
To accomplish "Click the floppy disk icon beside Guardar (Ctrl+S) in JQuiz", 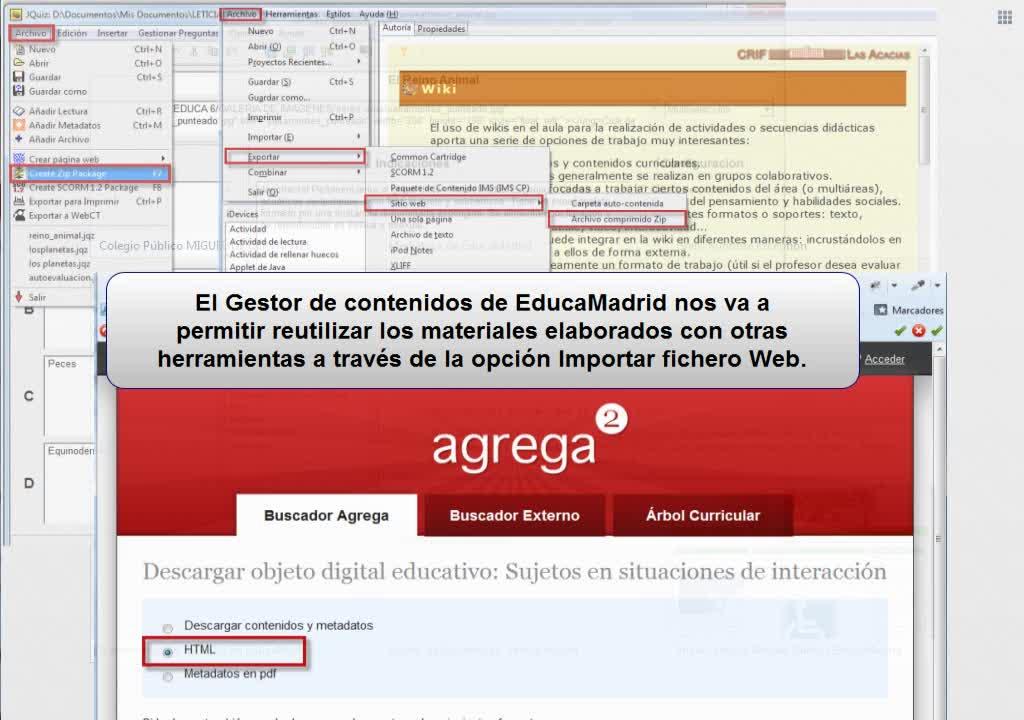I will click(x=19, y=76).
